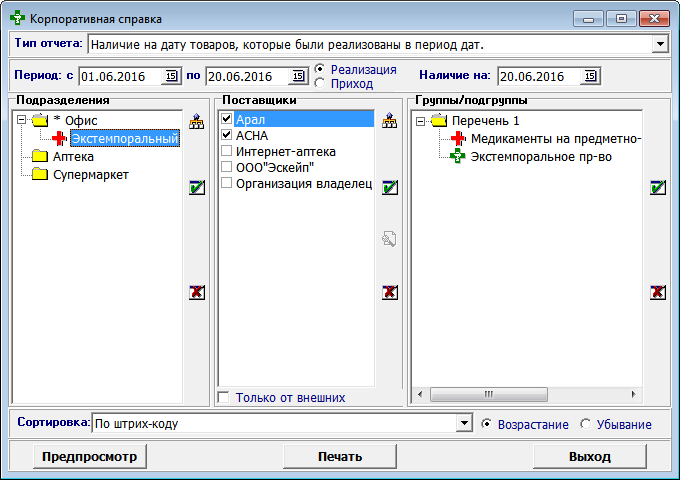Click the green cross icon in the title bar
This screenshot has width=680, height=480.
pos(17,18)
